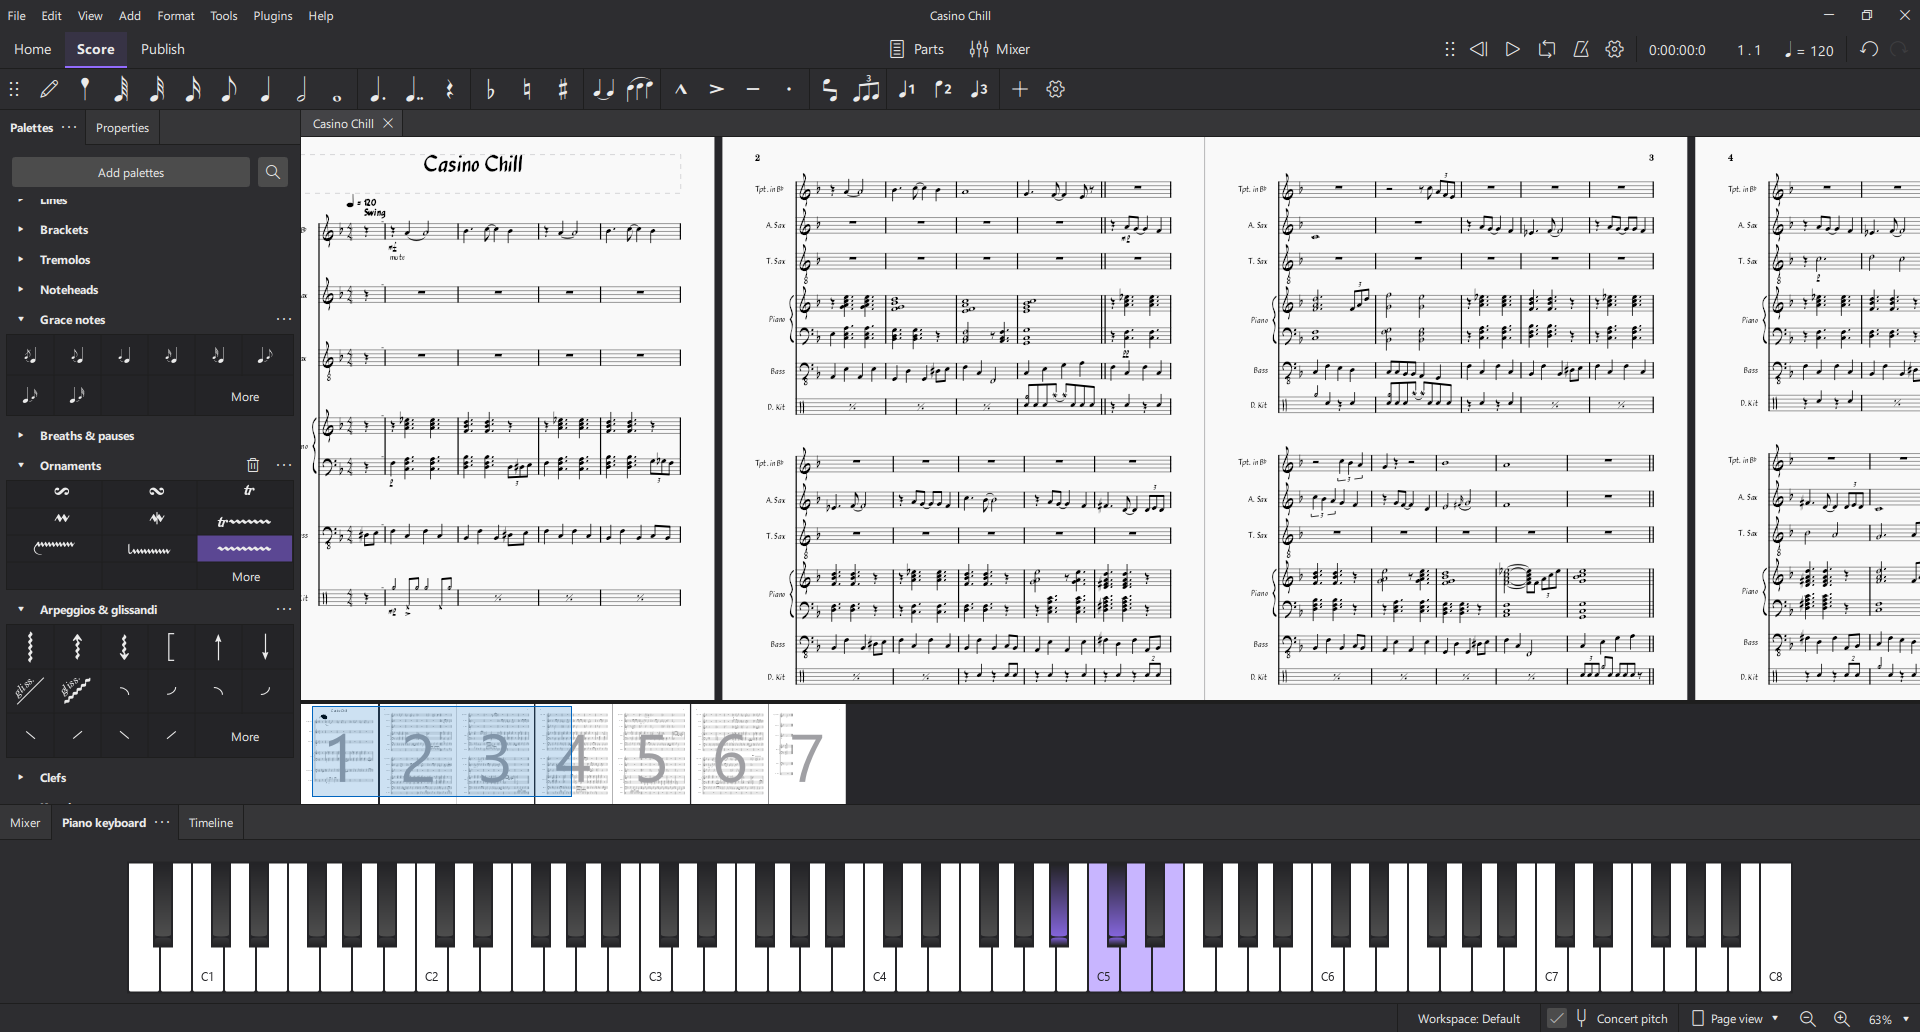1920x1032 pixels.
Task: Open the Mixer from toolbar
Action: (999, 49)
